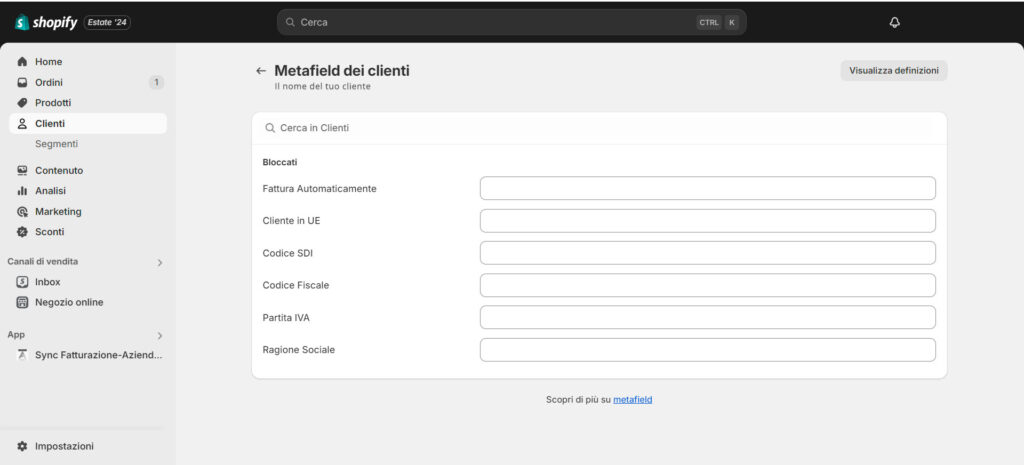Screen dimensions: 1024x465
Task: Open the Prodotti section
Action: coord(52,103)
